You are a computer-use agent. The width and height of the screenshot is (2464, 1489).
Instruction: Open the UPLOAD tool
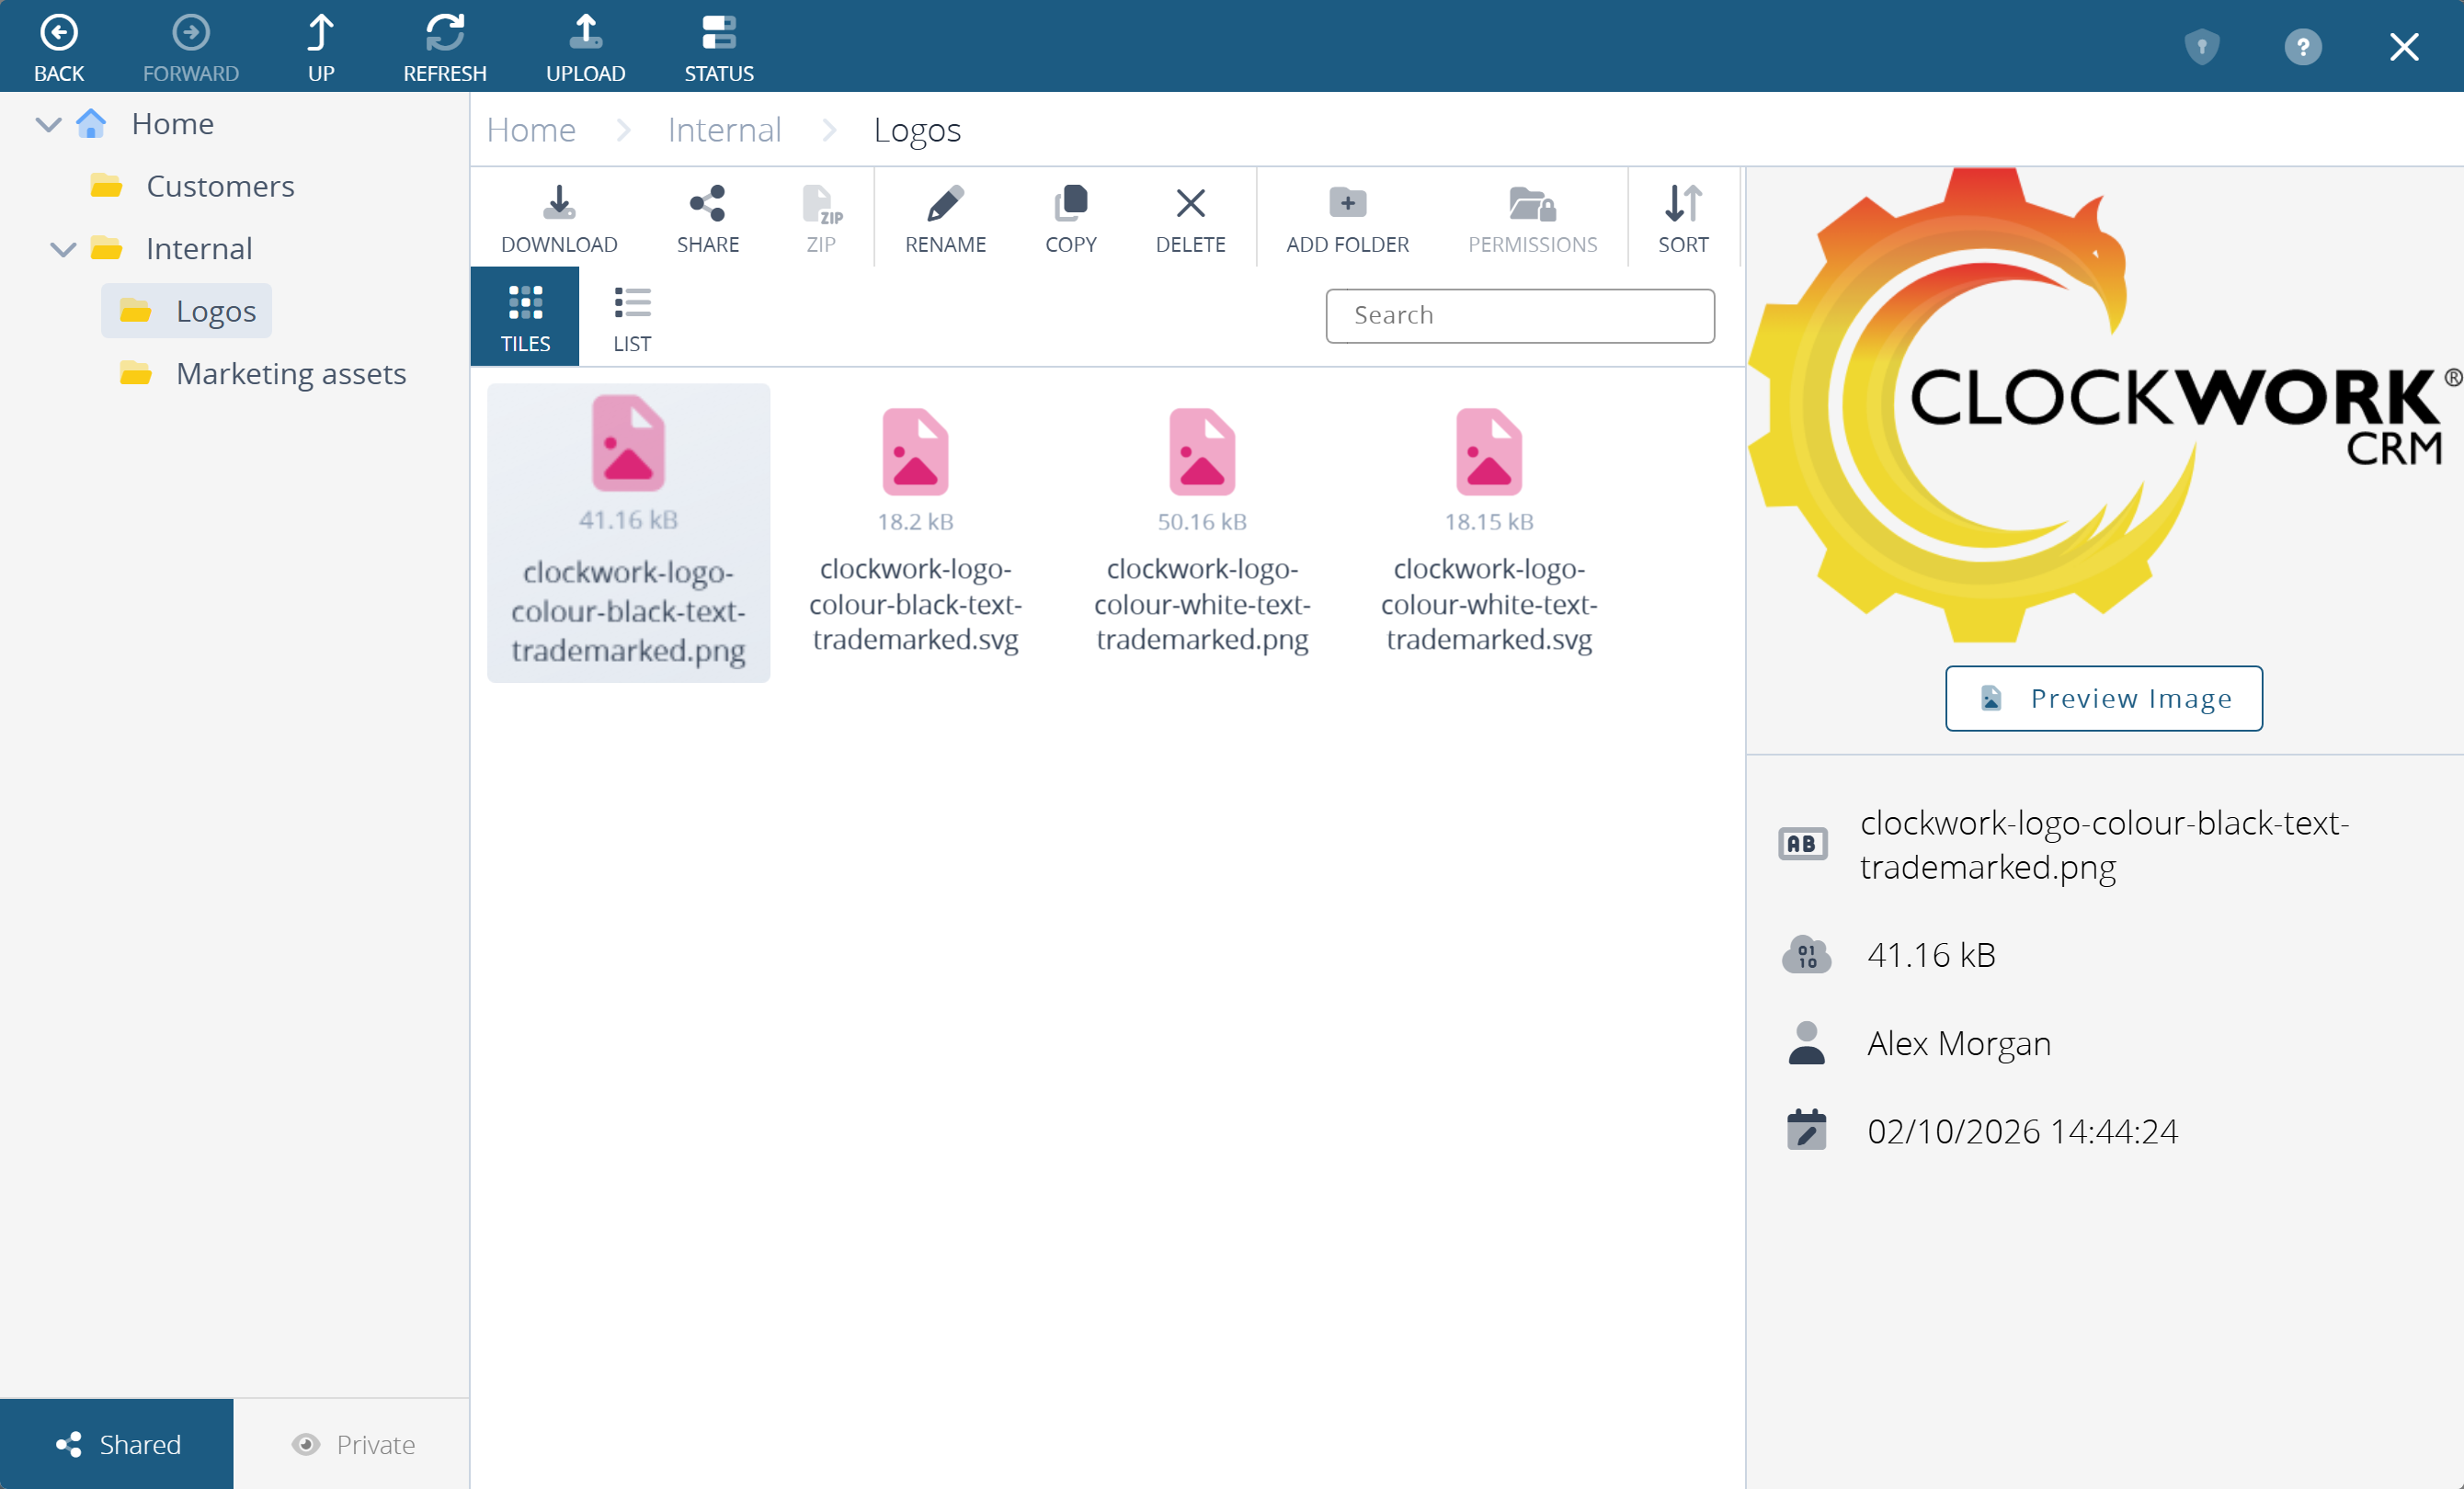pos(585,46)
